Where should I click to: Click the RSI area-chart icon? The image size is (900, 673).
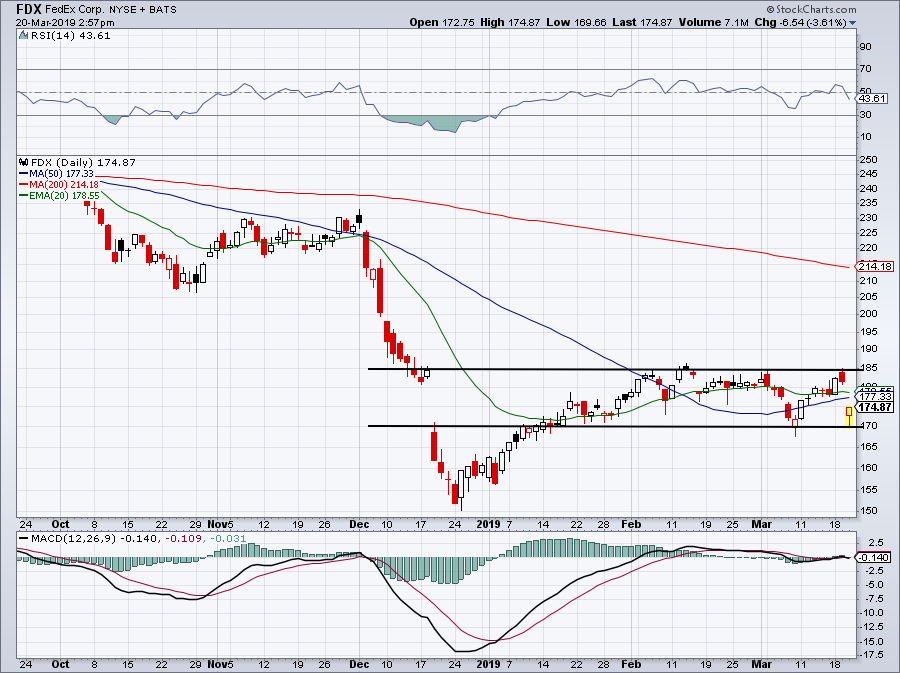(x=23, y=36)
